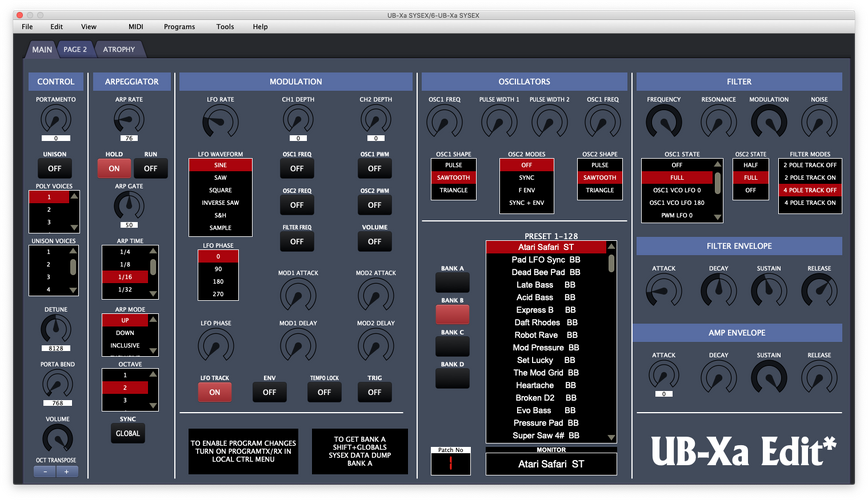
Task: Open the Programs menu
Action: (179, 27)
